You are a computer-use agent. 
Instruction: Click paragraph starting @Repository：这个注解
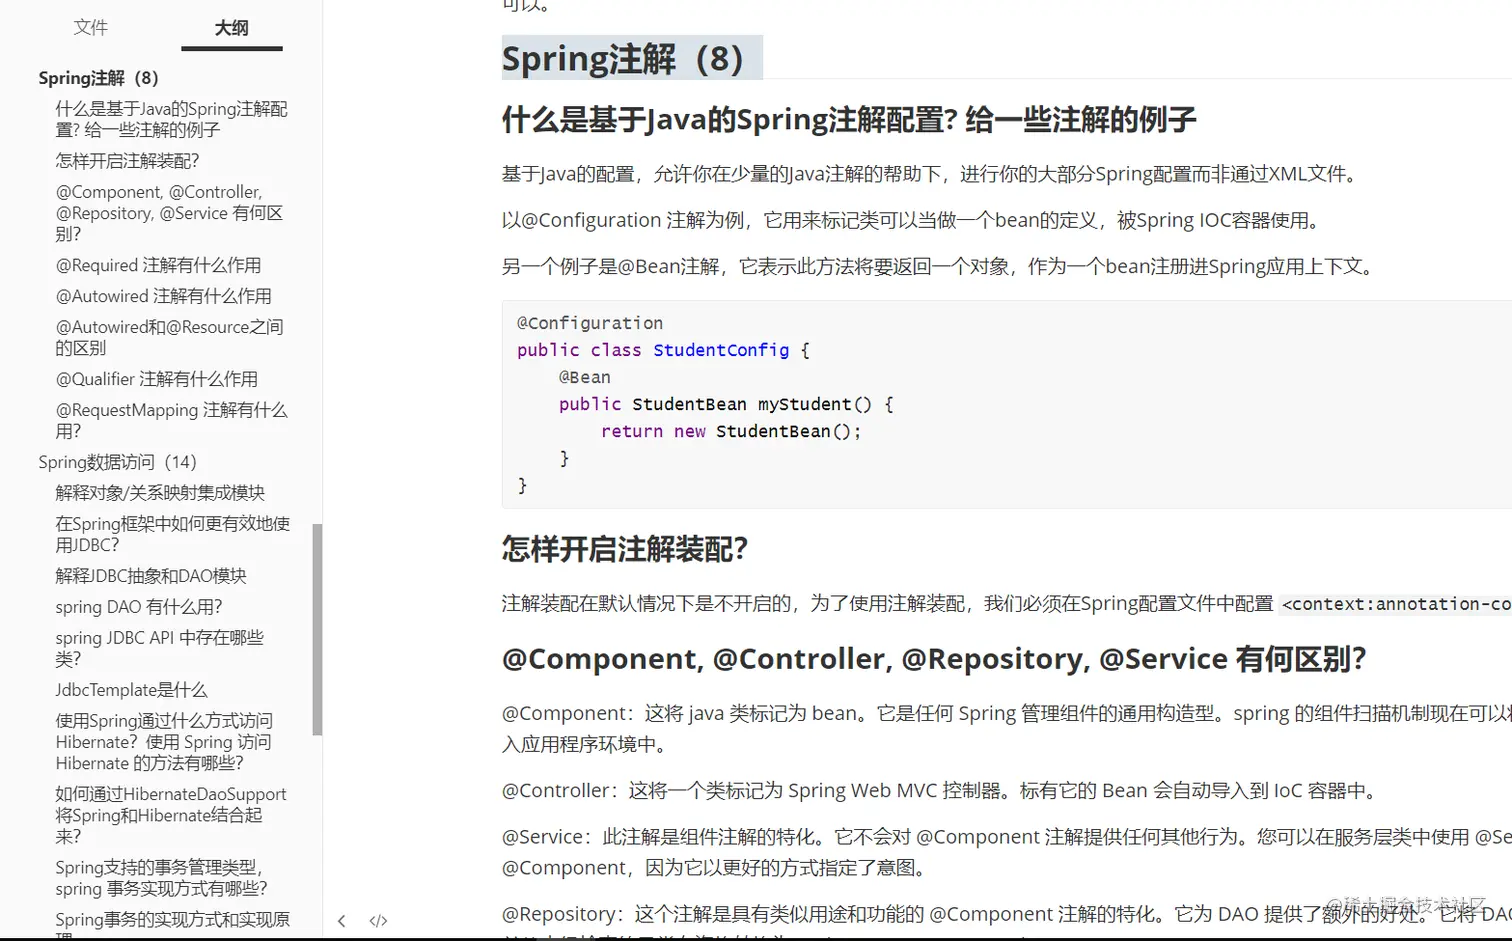[1007, 920]
